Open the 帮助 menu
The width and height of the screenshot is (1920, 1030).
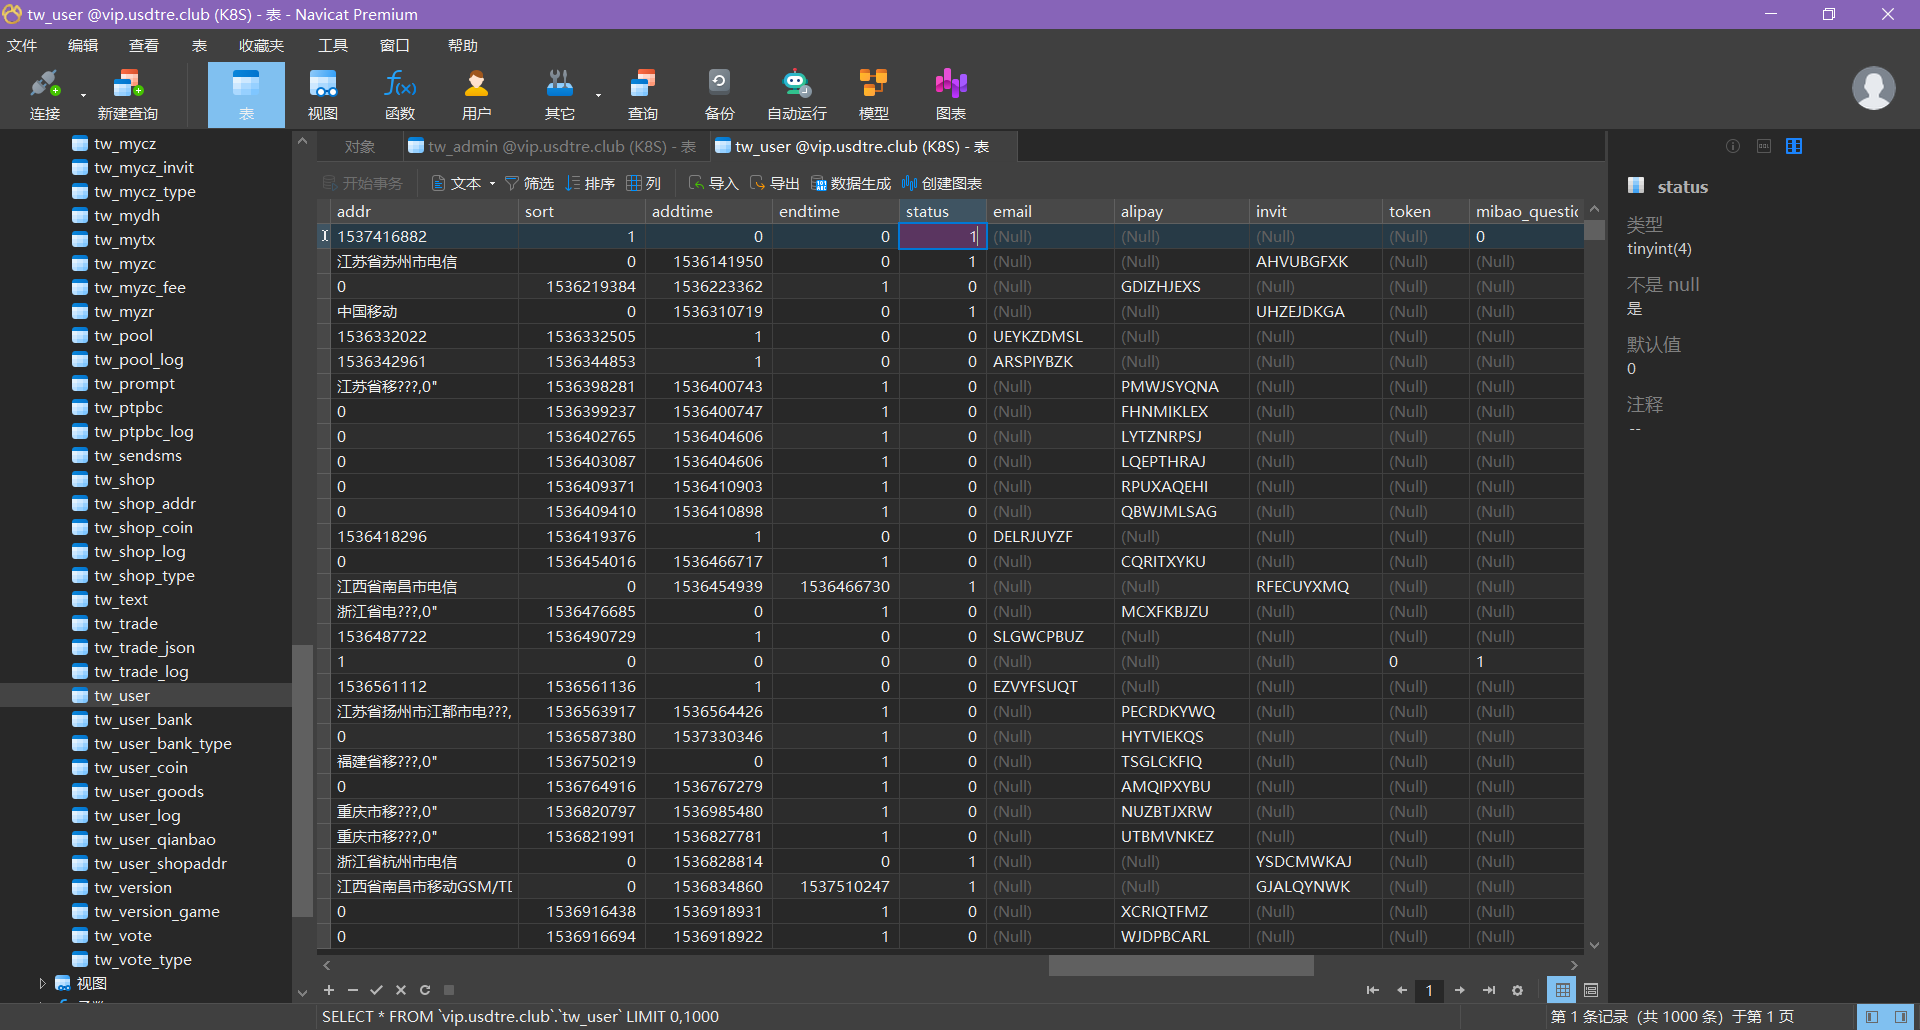point(463,45)
